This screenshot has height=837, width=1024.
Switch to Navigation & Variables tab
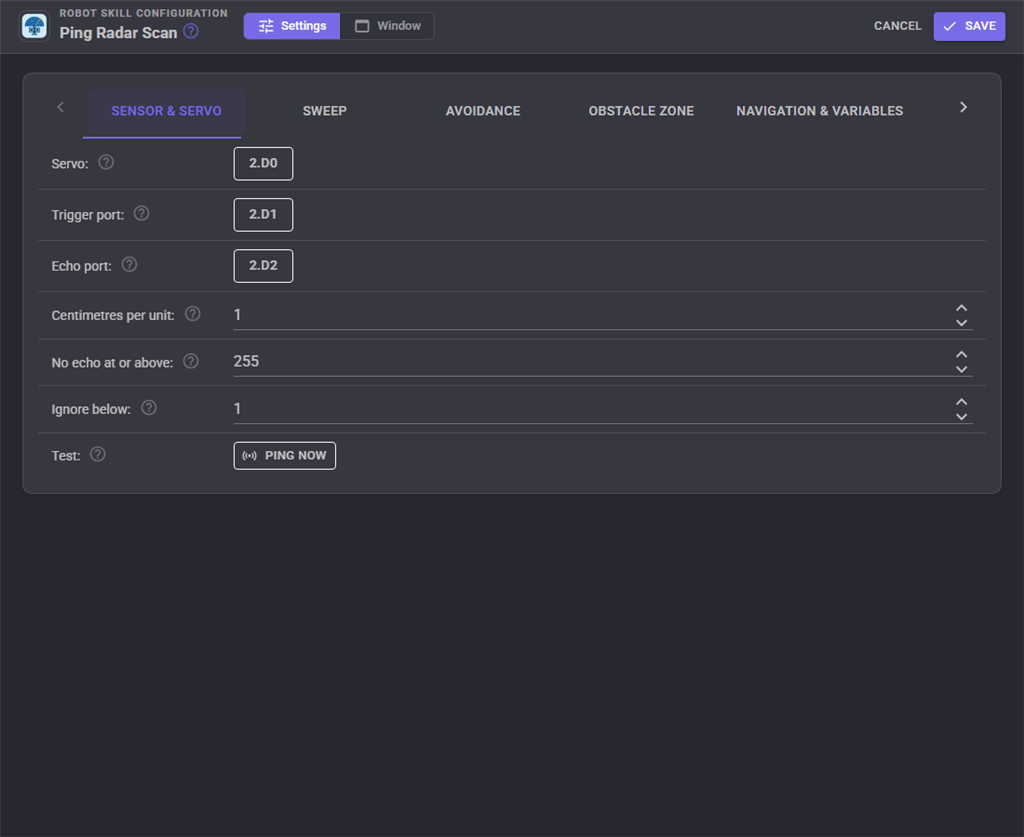[x=820, y=111]
